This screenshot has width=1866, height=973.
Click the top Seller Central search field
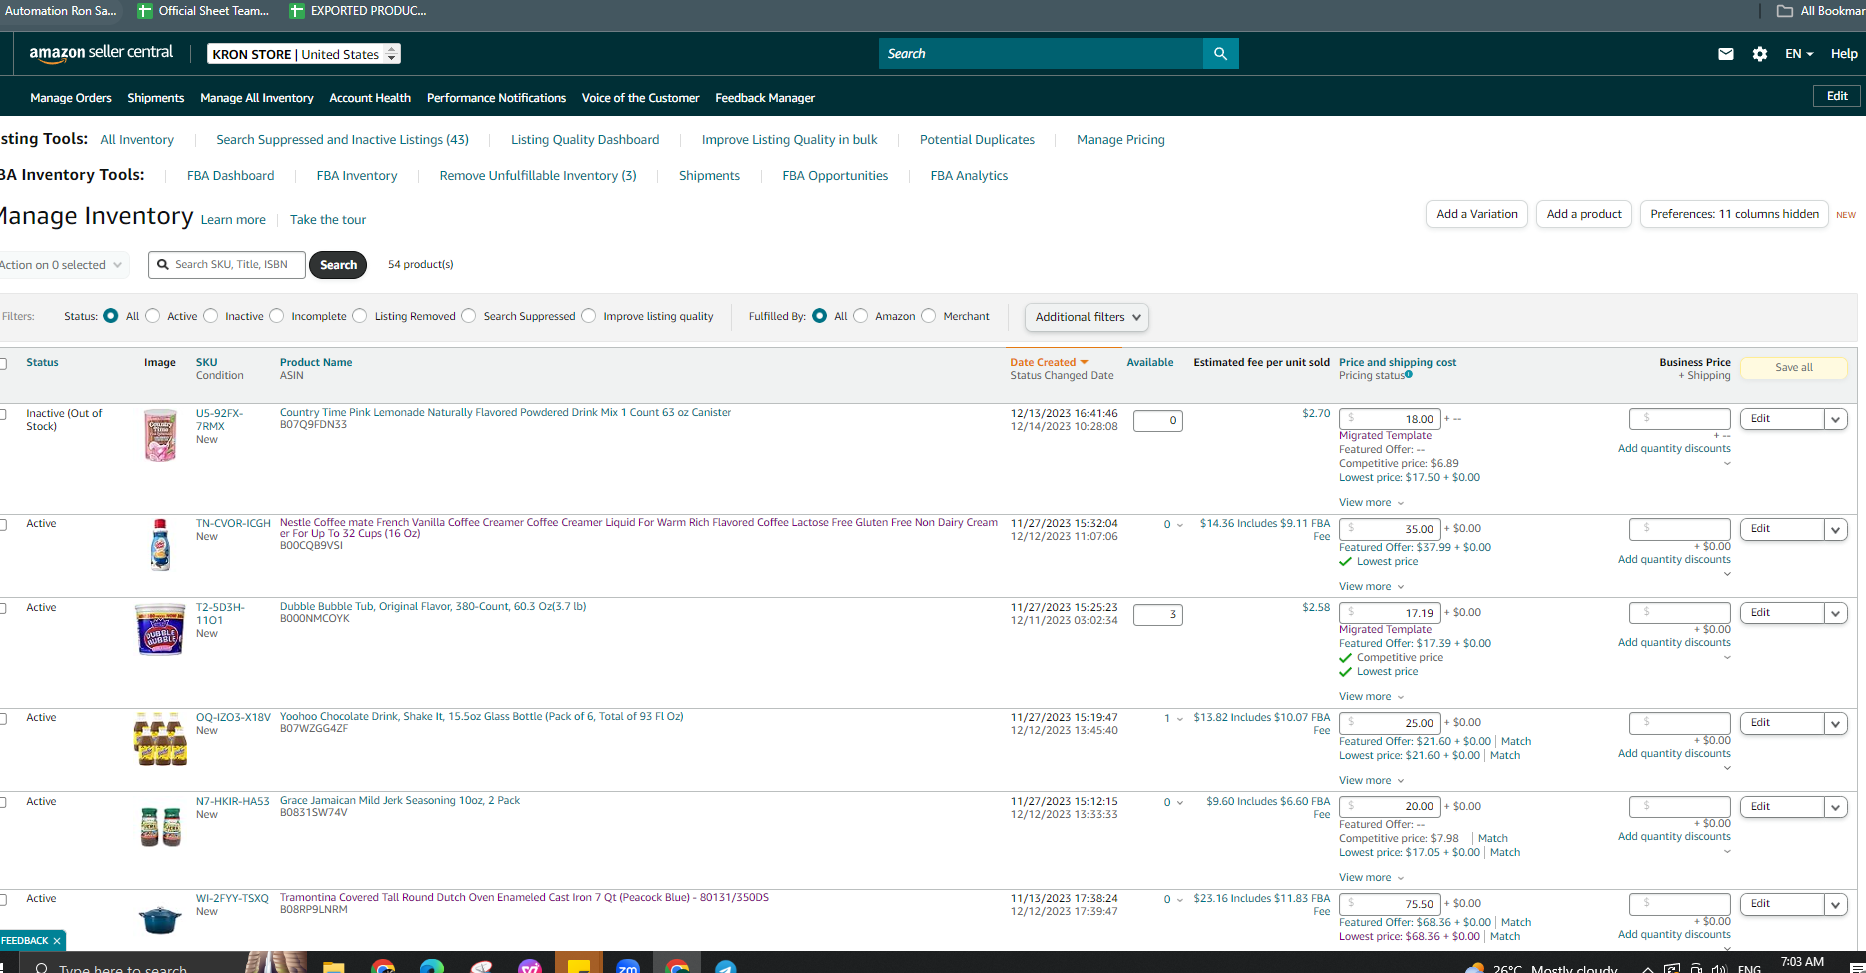[x=1041, y=54]
